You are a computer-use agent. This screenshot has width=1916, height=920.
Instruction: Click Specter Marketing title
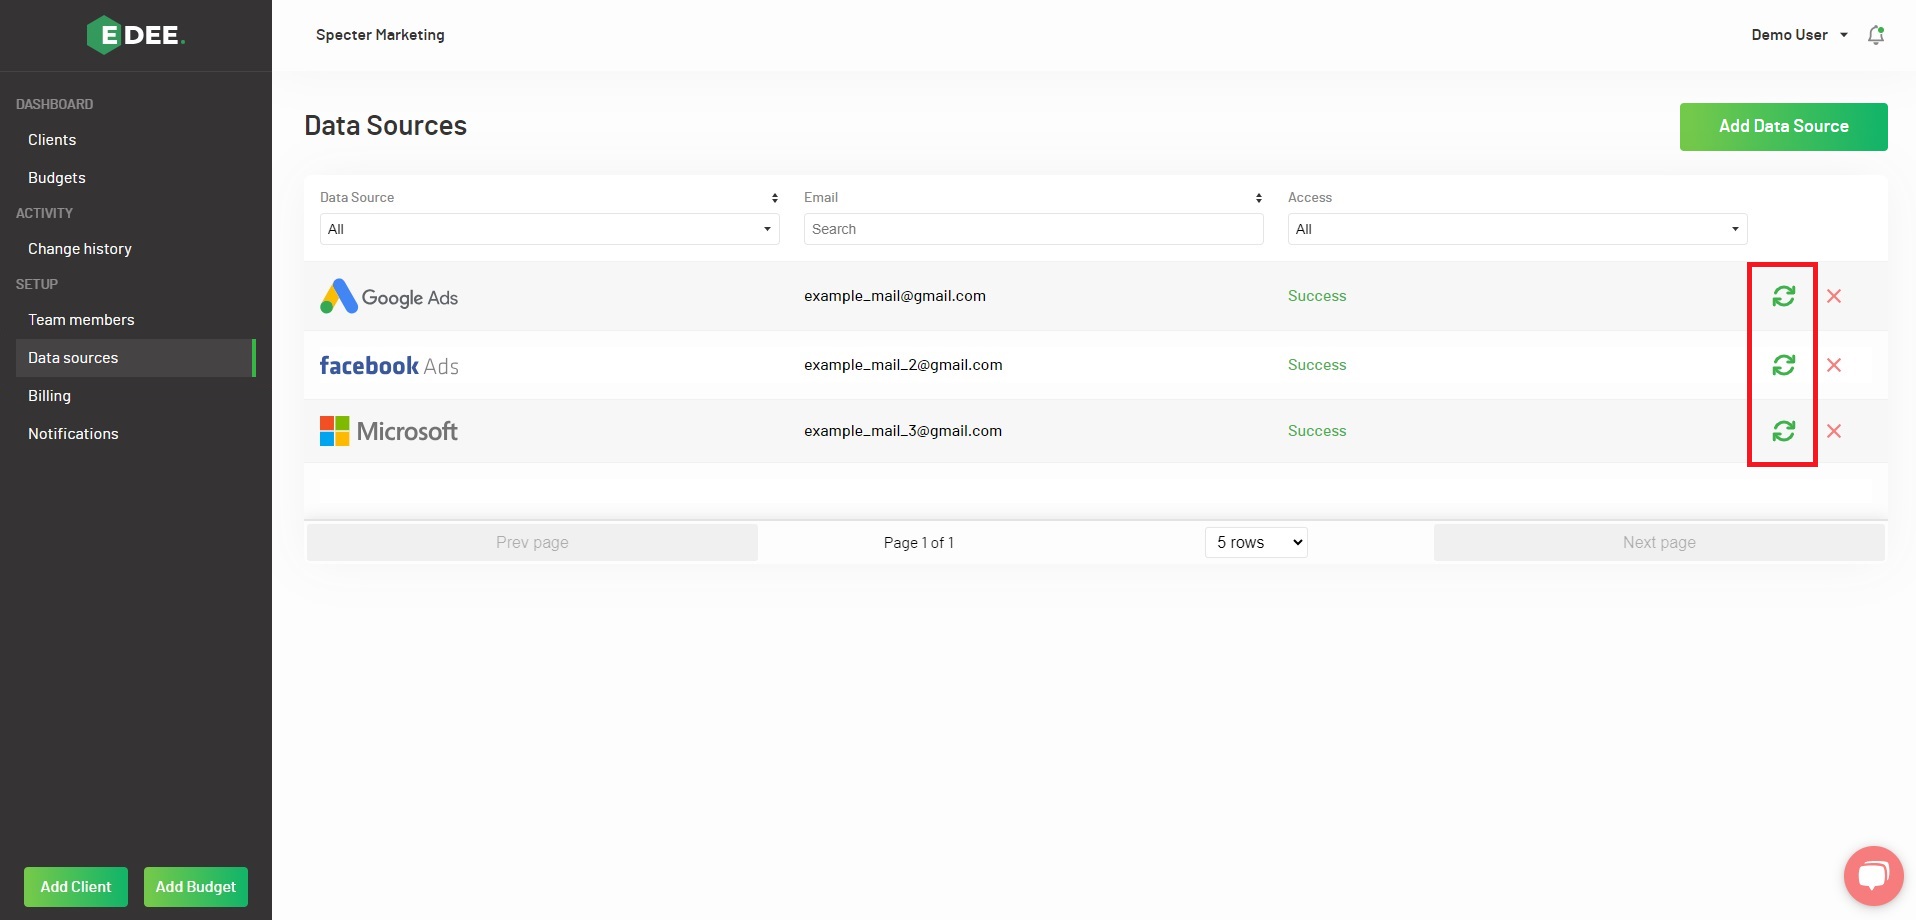380,35
